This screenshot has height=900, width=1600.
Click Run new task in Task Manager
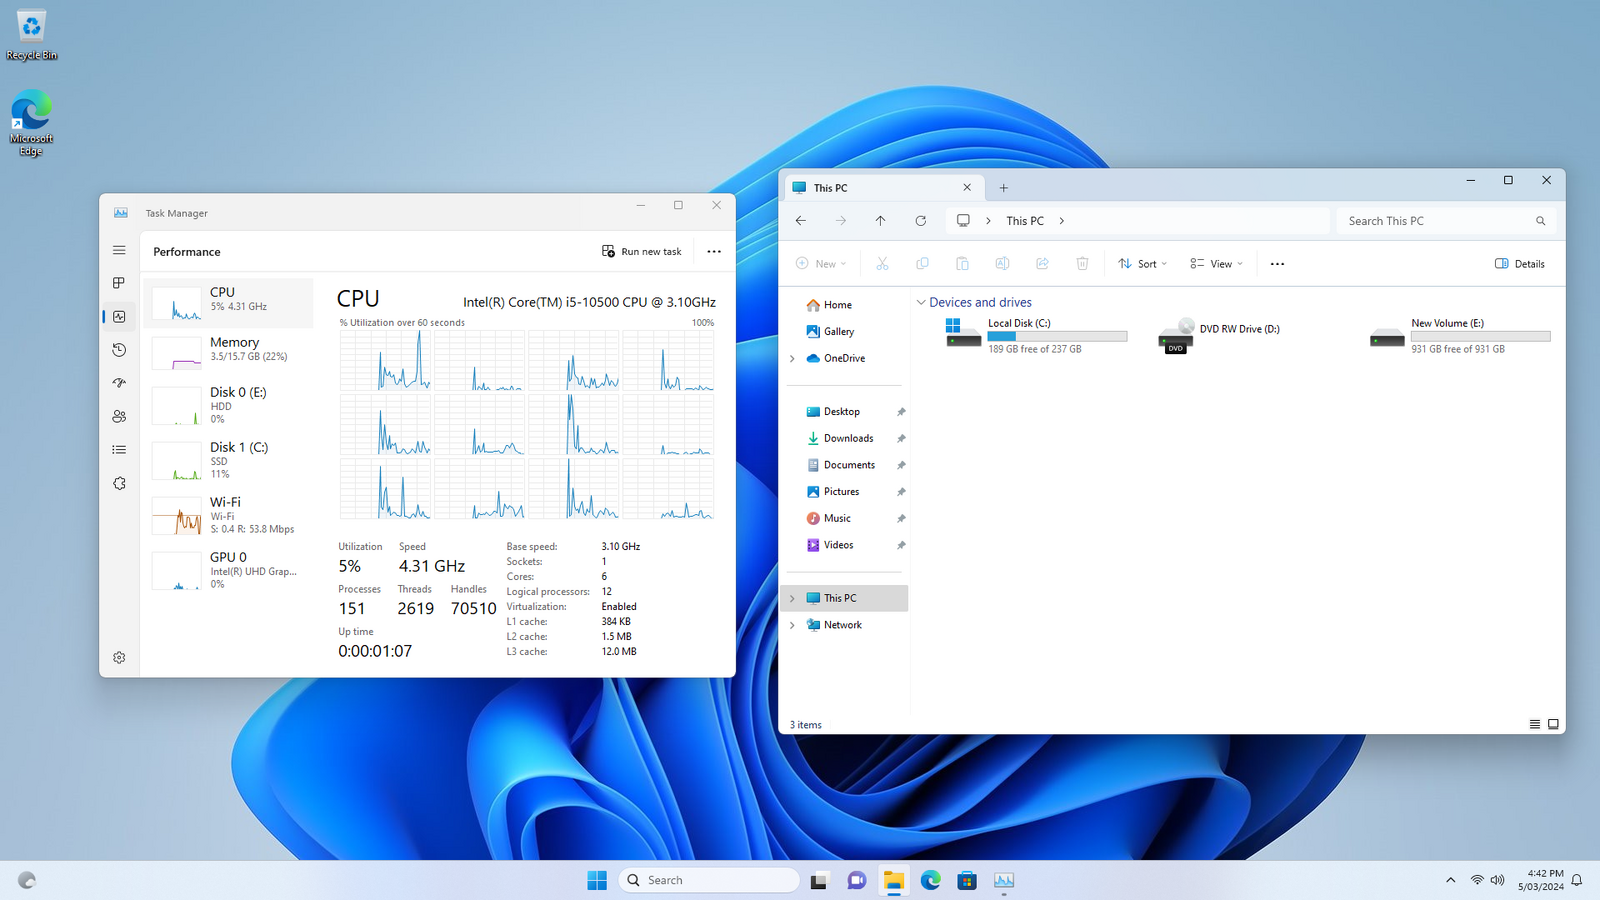(642, 251)
